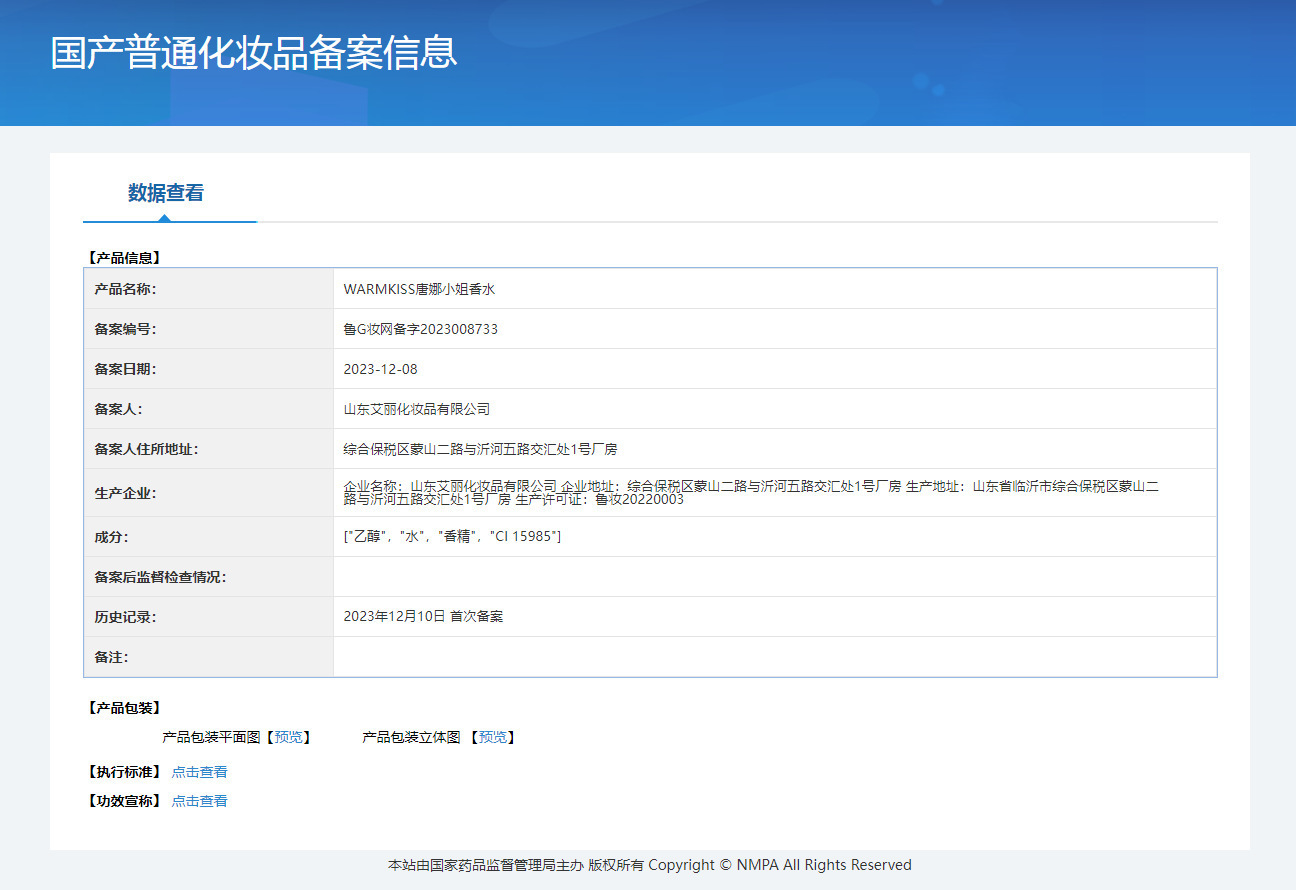Click the empty 备注 value cell
This screenshot has height=890, width=1296.
click(774, 657)
